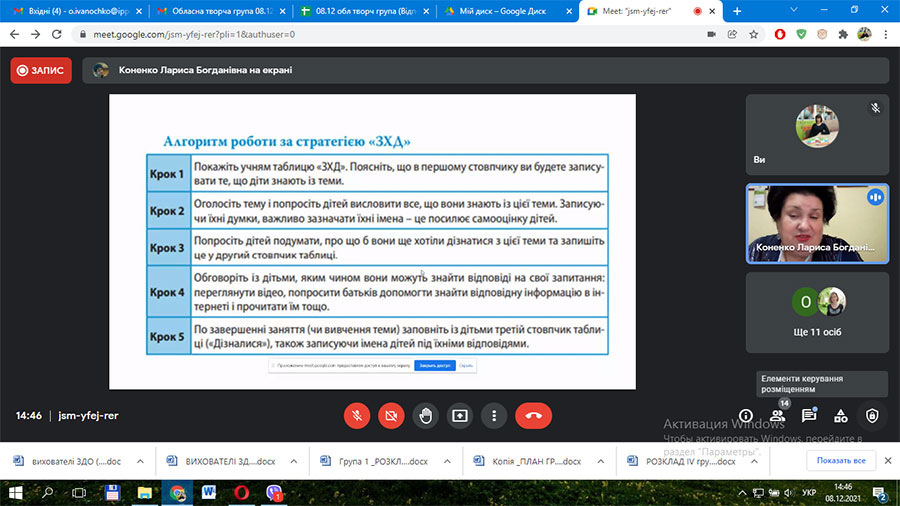Open the activities shapes icon
Viewport: 900px width, 506px height.
pos(840,416)
